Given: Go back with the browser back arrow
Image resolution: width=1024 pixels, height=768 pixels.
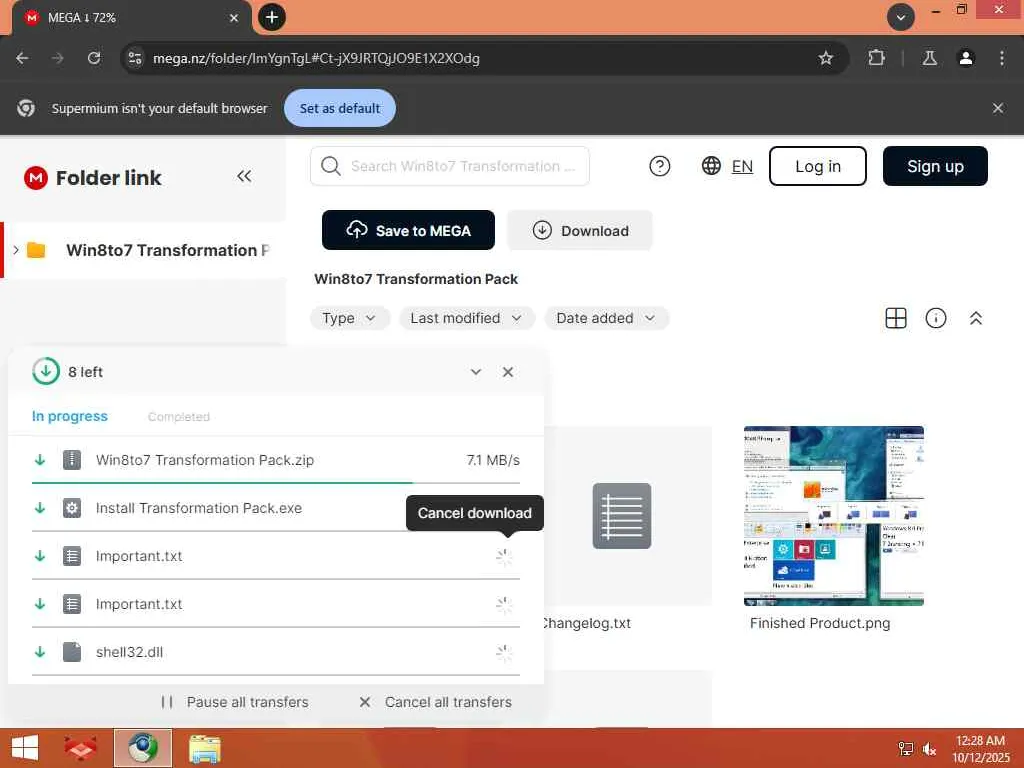Looking at the screenshot, I should [22, 58].
